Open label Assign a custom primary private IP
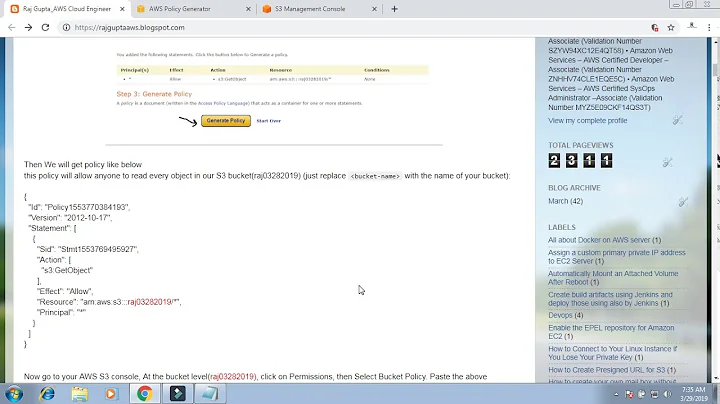 pyautogui.click(x=616, y=257)
